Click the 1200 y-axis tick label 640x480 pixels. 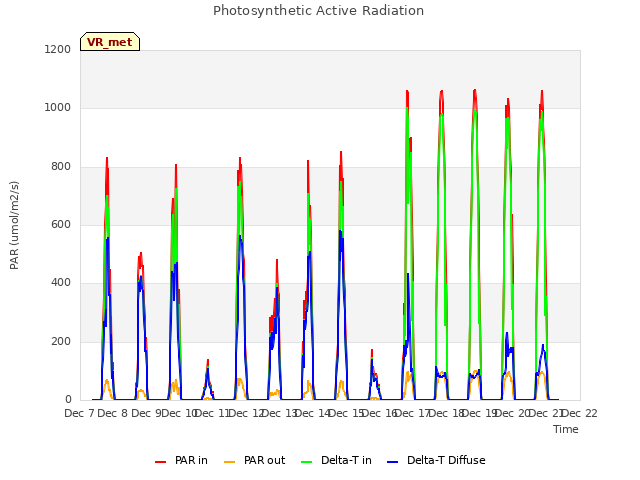click(58, 49)
